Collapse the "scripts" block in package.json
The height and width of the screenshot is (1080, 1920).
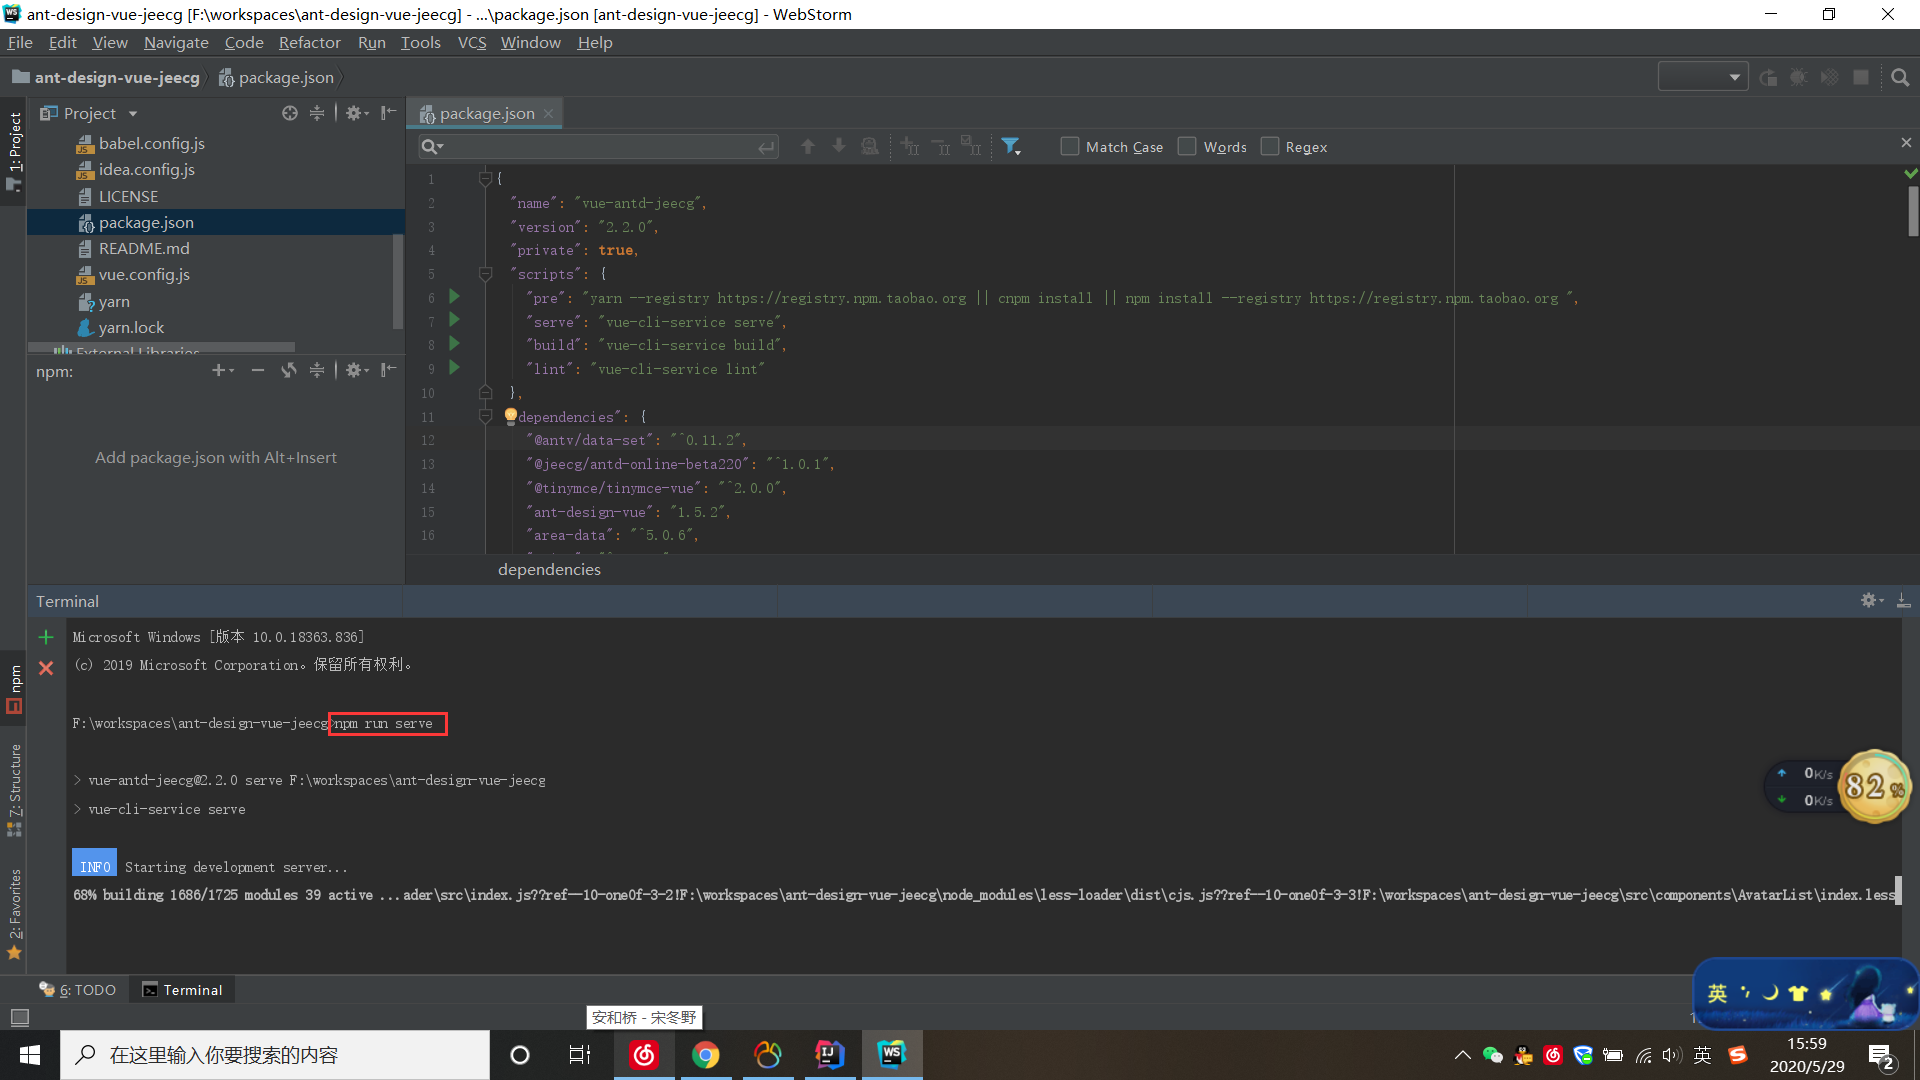486,274
